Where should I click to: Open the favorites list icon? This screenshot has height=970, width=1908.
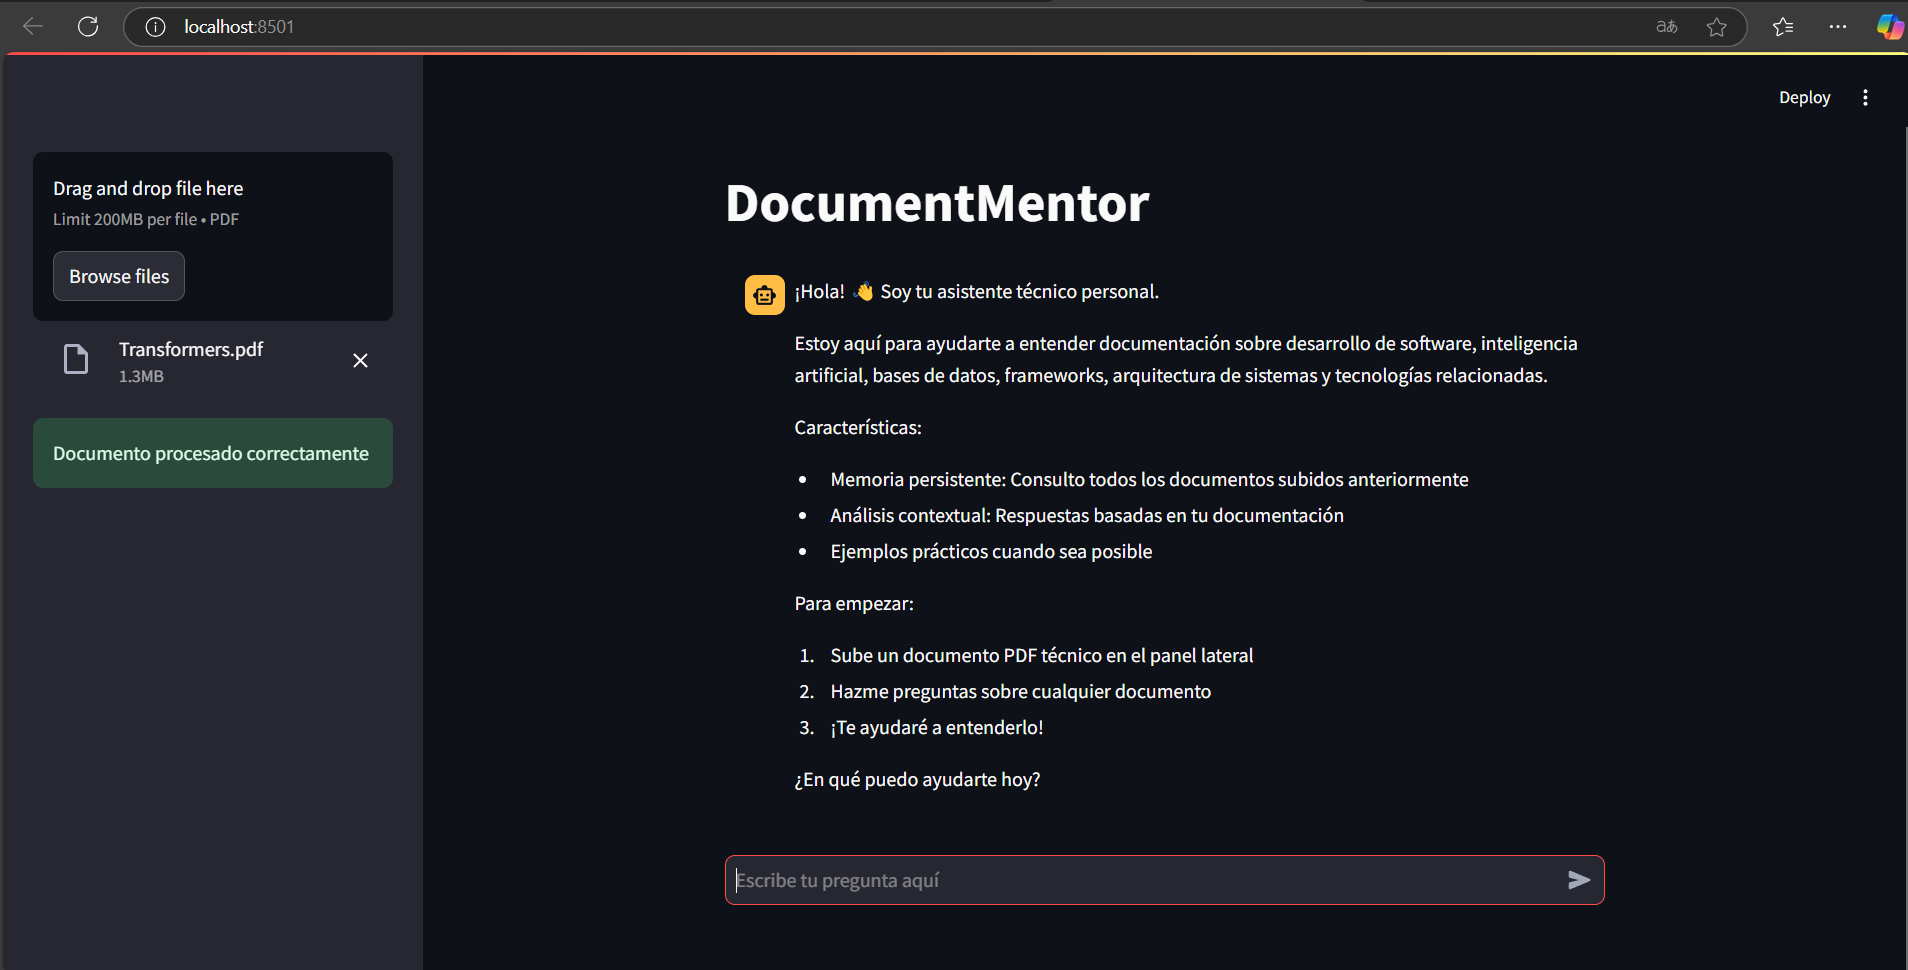pyautogui.click(x=1783, y=27)
